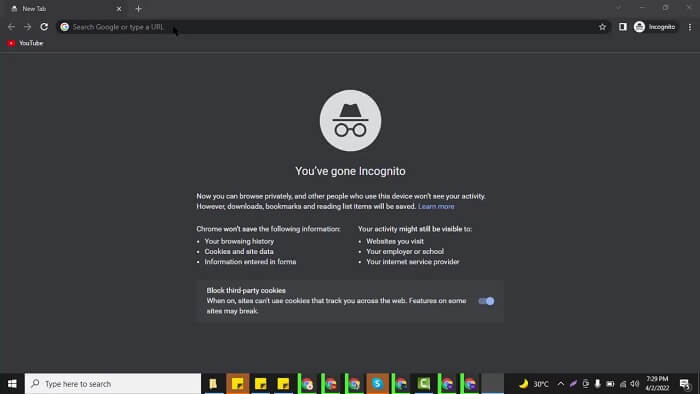Click 'Your internet service provider' list item
This screenshot has width=700, height=394.
[x=412, y=261]
